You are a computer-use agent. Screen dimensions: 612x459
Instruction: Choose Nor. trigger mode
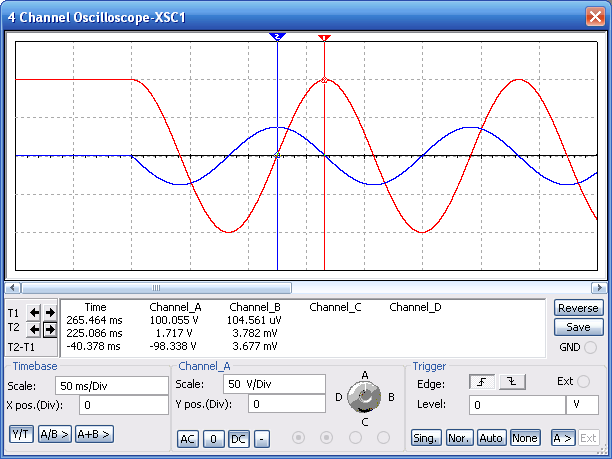click(459, 438)
